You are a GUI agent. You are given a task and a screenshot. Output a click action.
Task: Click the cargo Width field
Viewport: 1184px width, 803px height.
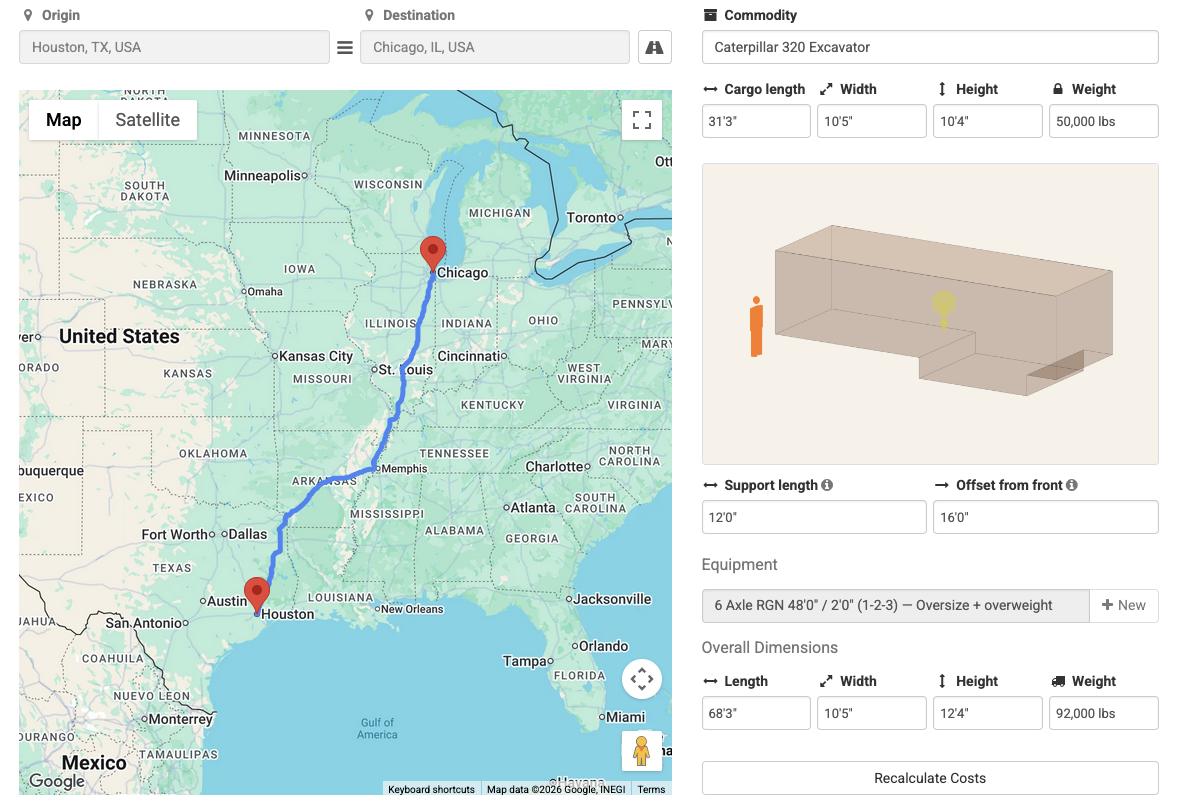click(x=871, y=122)
